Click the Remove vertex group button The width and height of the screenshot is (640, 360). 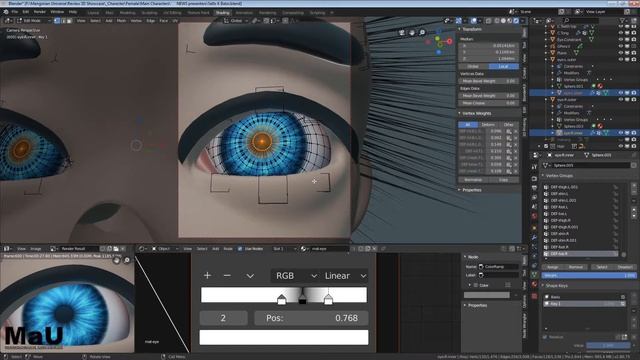[576, 267]
